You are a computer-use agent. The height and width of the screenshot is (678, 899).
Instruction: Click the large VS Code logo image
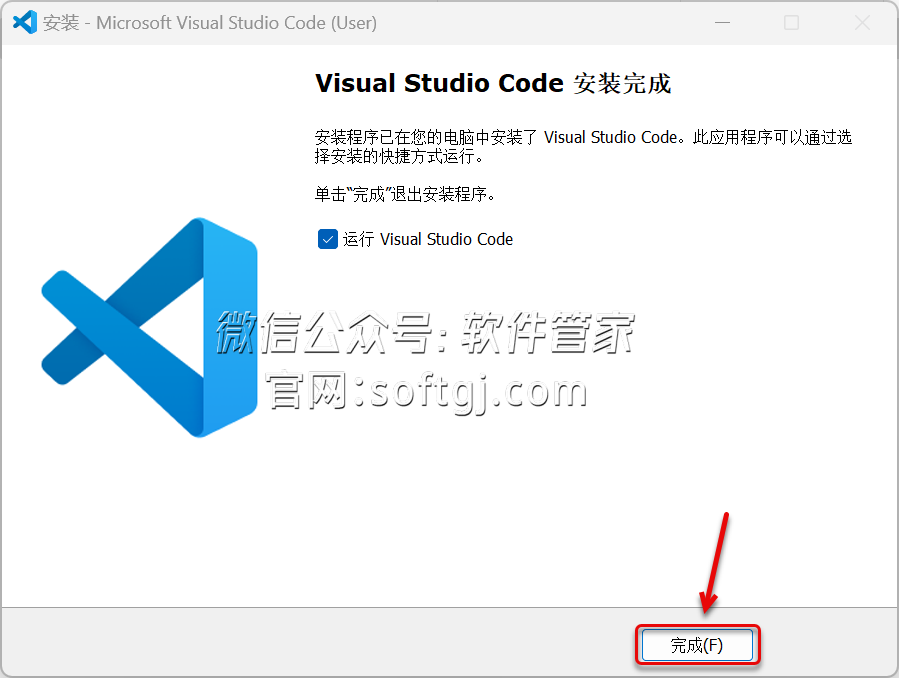pyautogui.click(x=150, y=327)
